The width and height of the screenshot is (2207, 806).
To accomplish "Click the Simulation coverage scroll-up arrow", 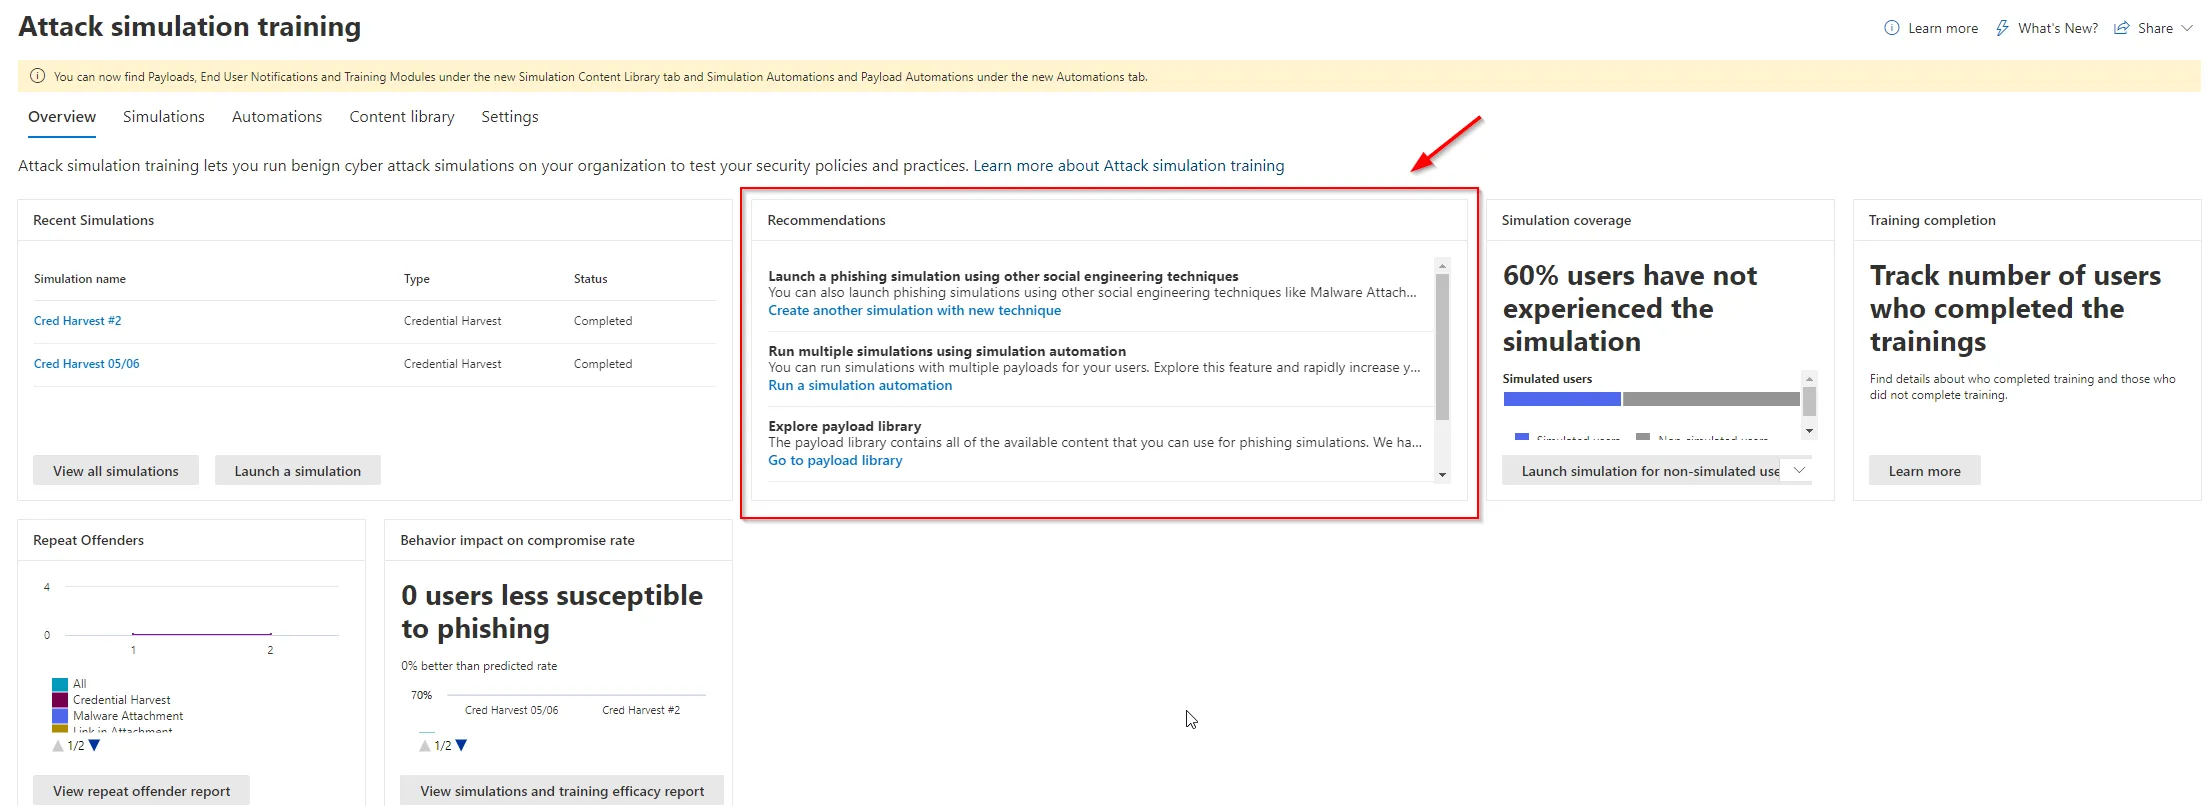I will (x=1809, y=379).
